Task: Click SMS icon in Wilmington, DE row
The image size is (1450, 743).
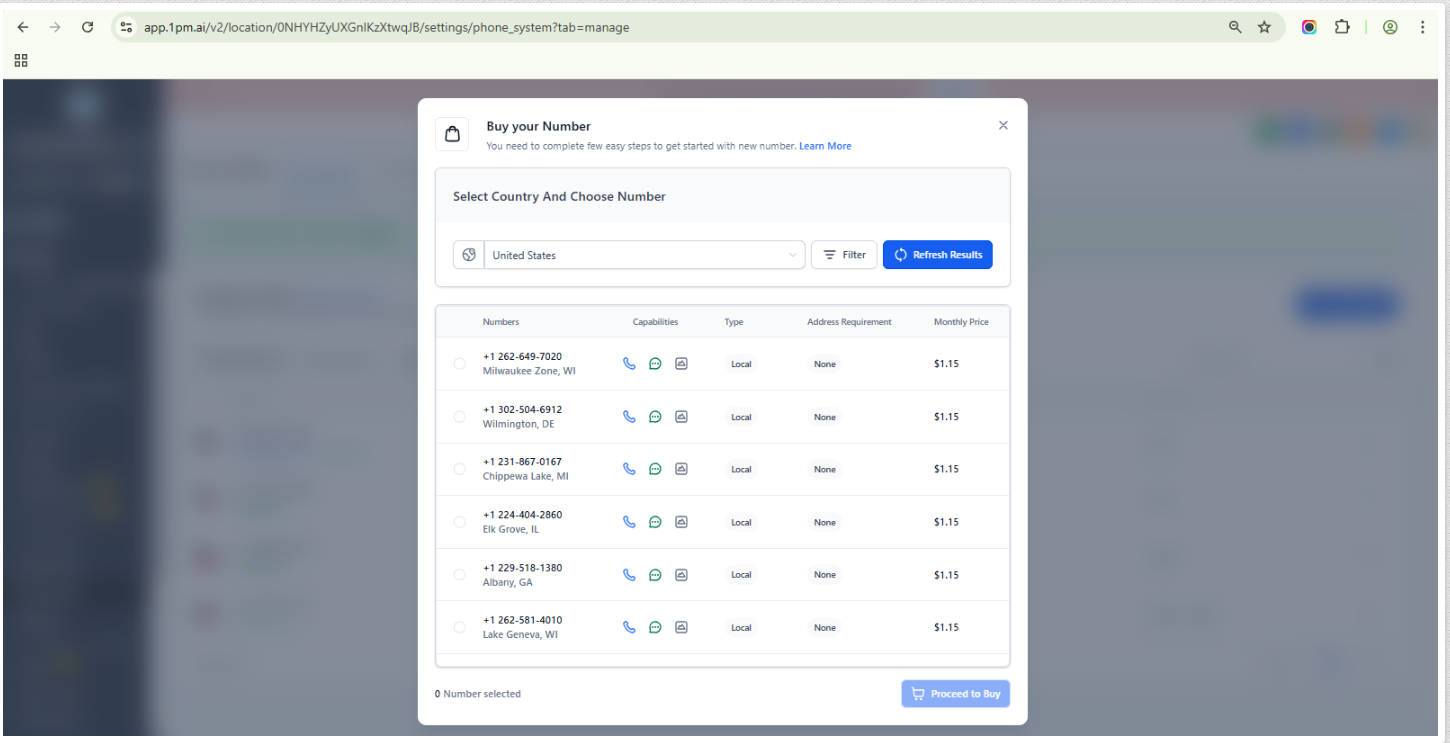Action: 655,417
